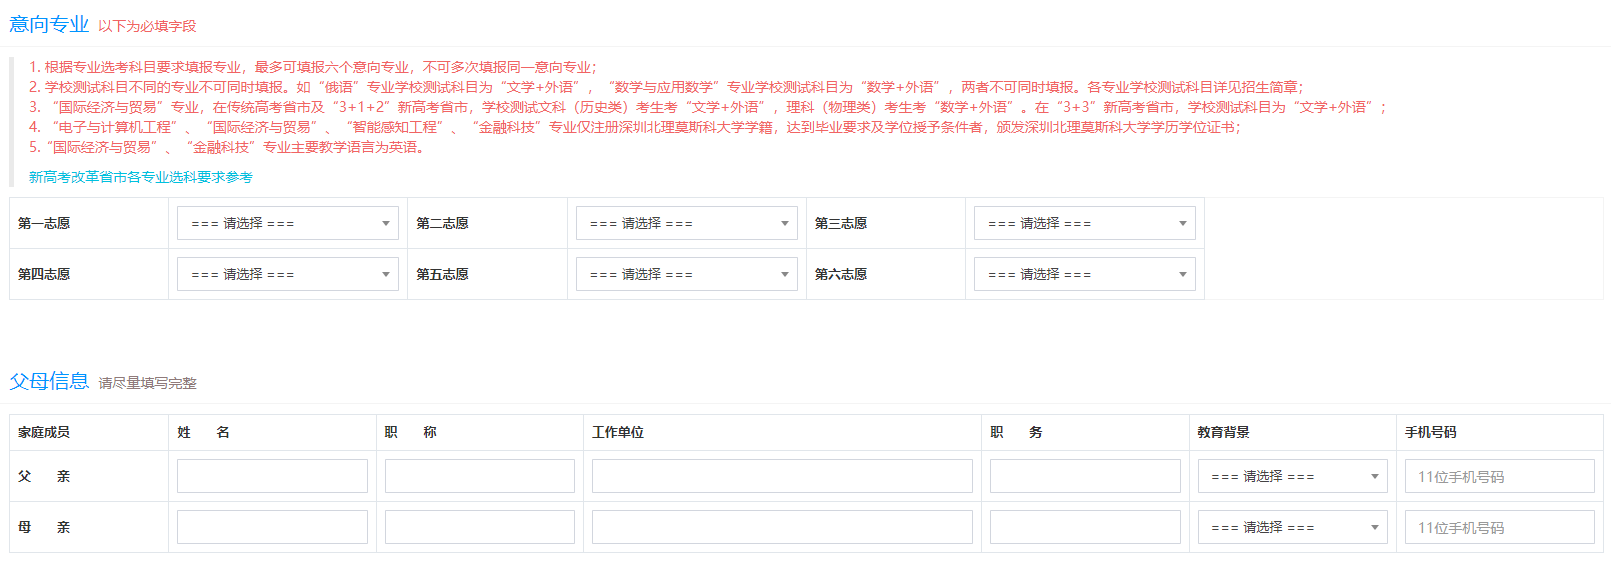Open the 第三志愿 major dropdown
The image size is (1611, 562).
point(1085,223)
